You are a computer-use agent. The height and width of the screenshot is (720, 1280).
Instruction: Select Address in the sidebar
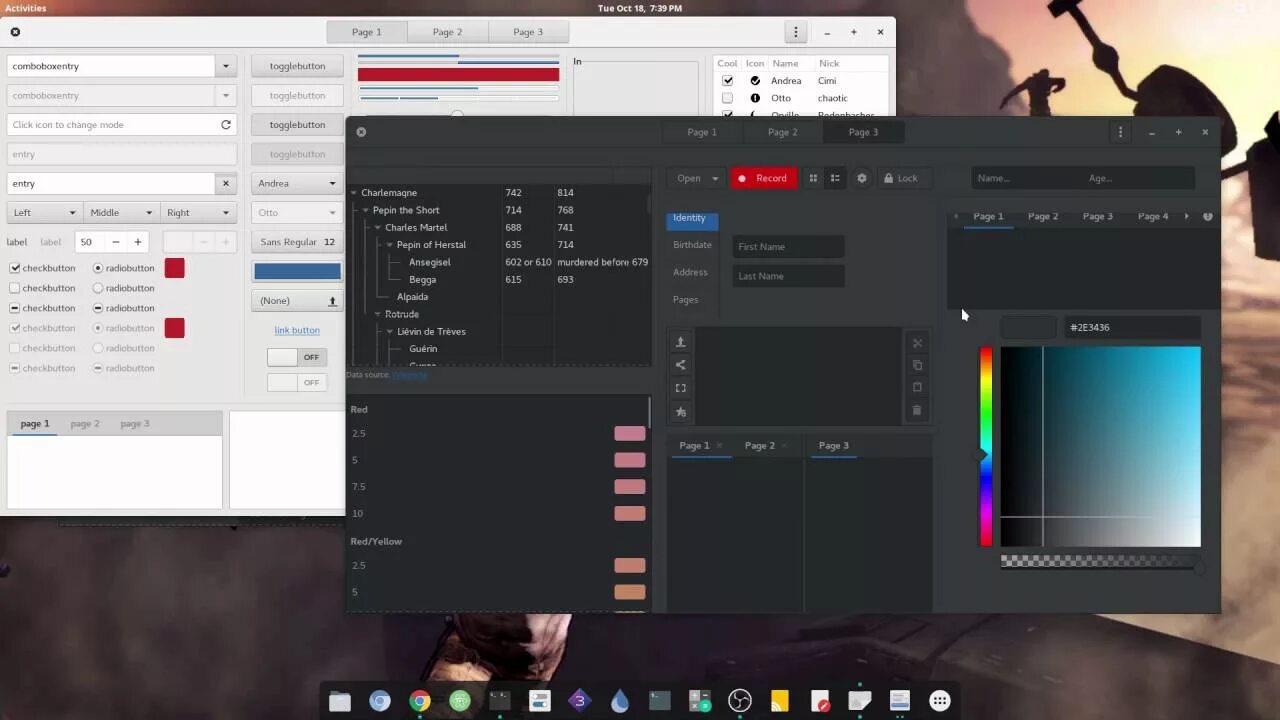pyautogui.click(x=692, y=272)
